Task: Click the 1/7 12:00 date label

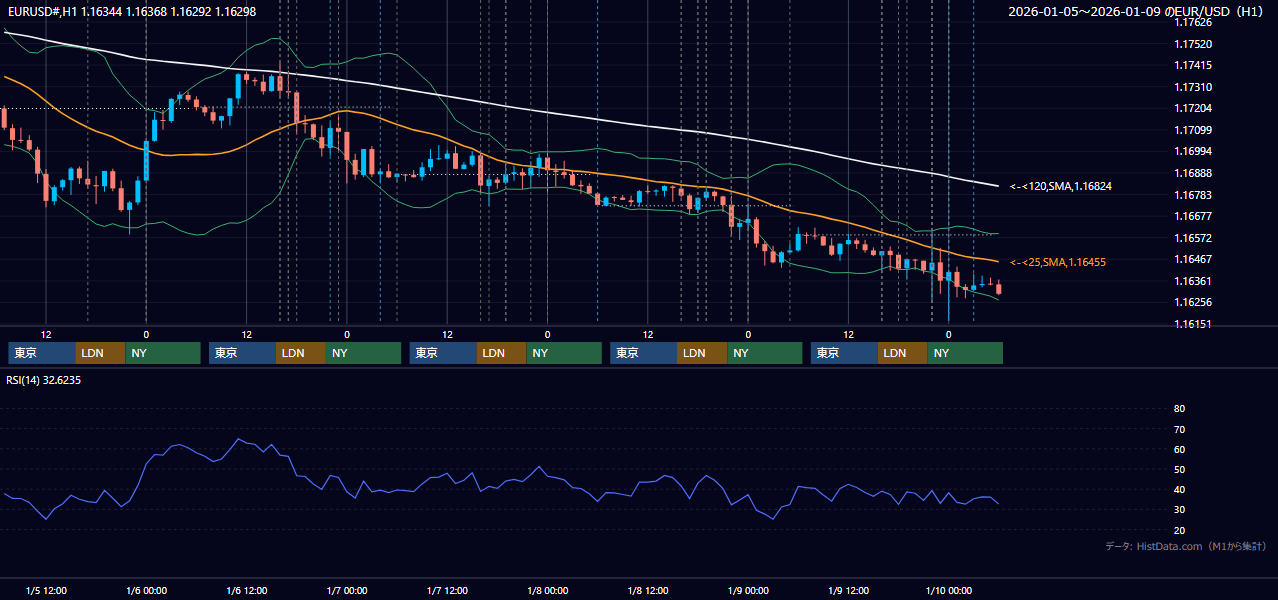Action: pos(447,591)
